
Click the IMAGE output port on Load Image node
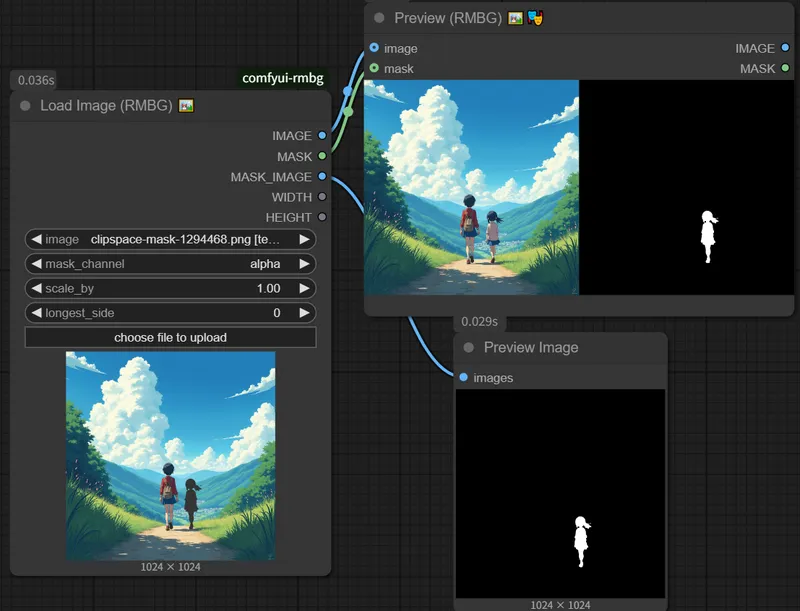click(x=322, y=136)
